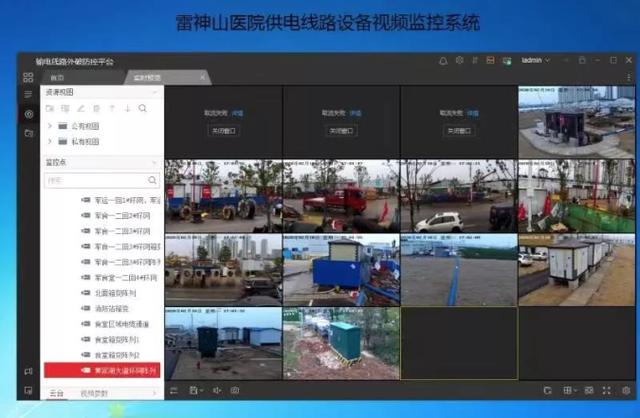This screenshot has height=418, width=640.
Task: Switch to the 首页 tab
Action: (x=57, y=78)
